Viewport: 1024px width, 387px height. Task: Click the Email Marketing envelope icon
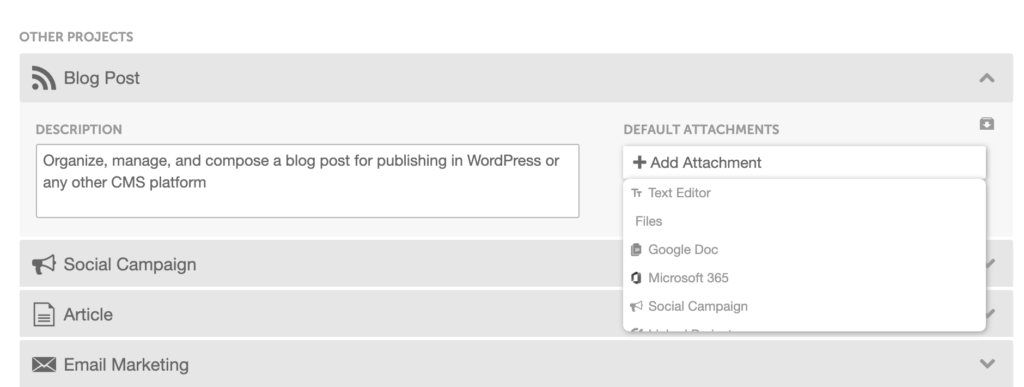click(44, 364)
